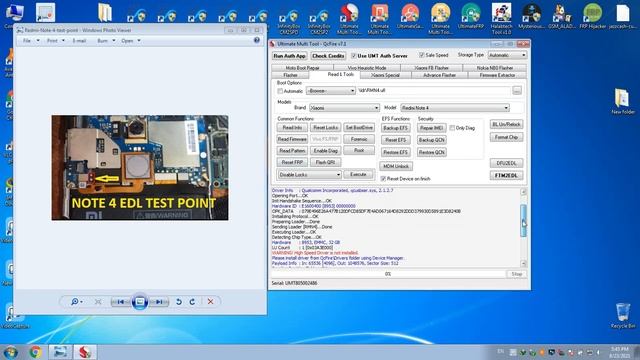Screen dimensions: 640x360
Task: Enable Automatic boot option checkbox
Action: click(x=280, y=91)
